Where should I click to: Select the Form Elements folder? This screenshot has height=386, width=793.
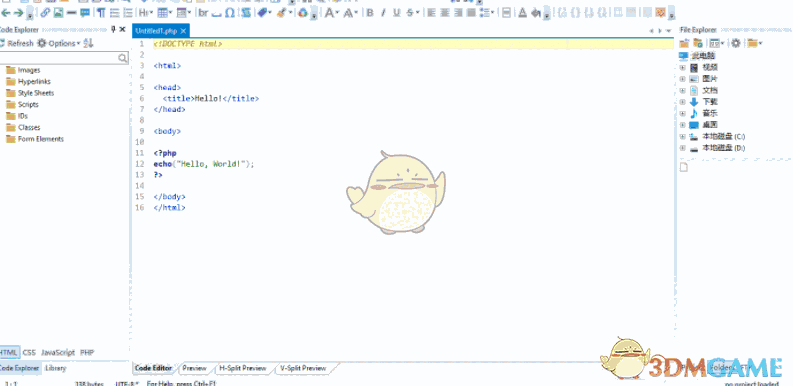click(35, 139)
